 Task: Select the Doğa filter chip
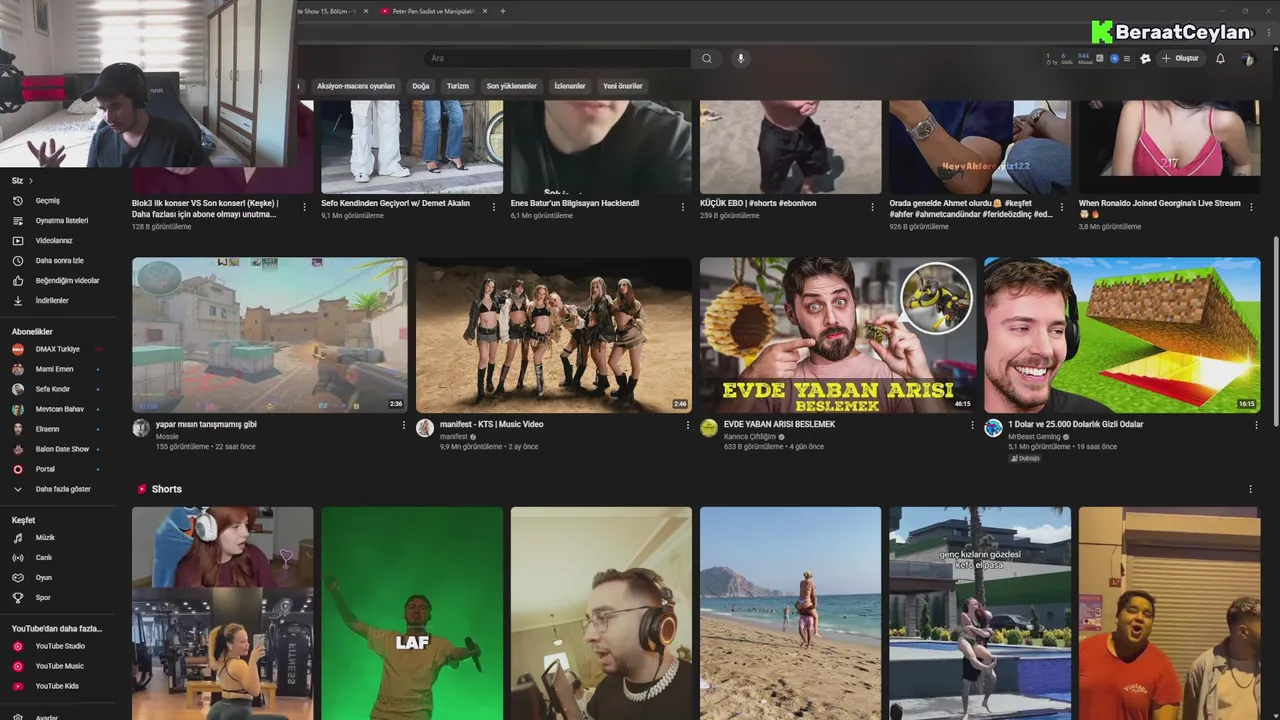click(421, 86)
